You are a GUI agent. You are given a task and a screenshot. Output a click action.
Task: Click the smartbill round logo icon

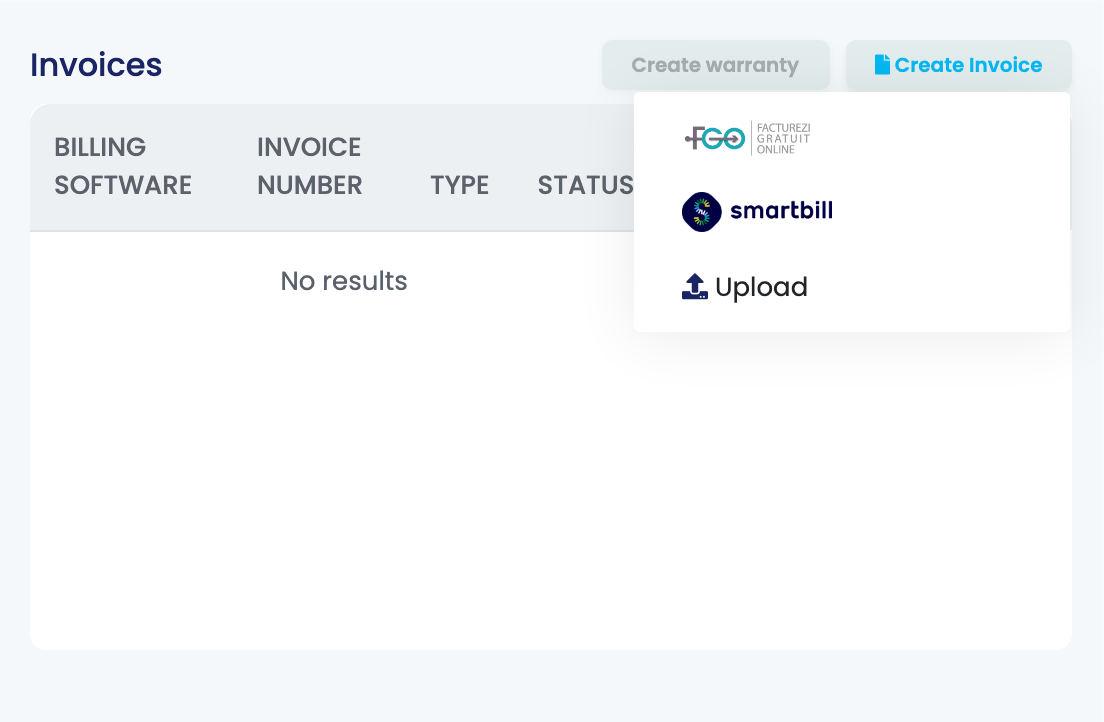pos(701,211)
